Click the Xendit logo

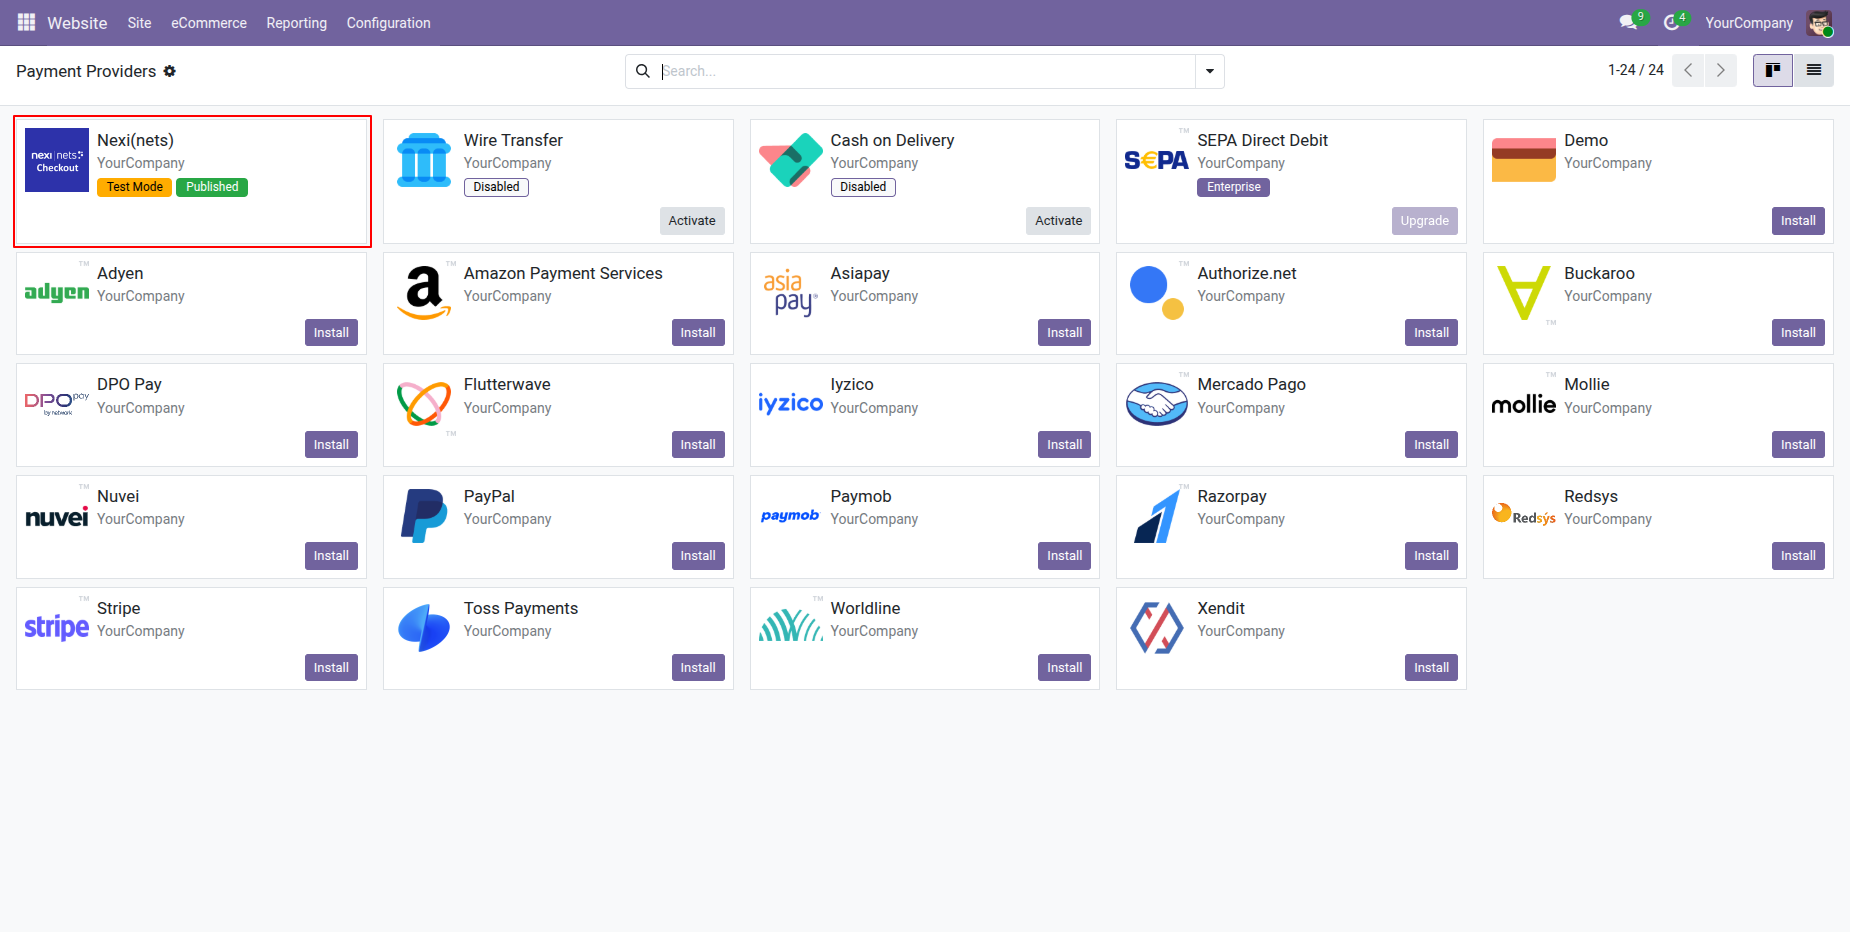[1156, 627]
